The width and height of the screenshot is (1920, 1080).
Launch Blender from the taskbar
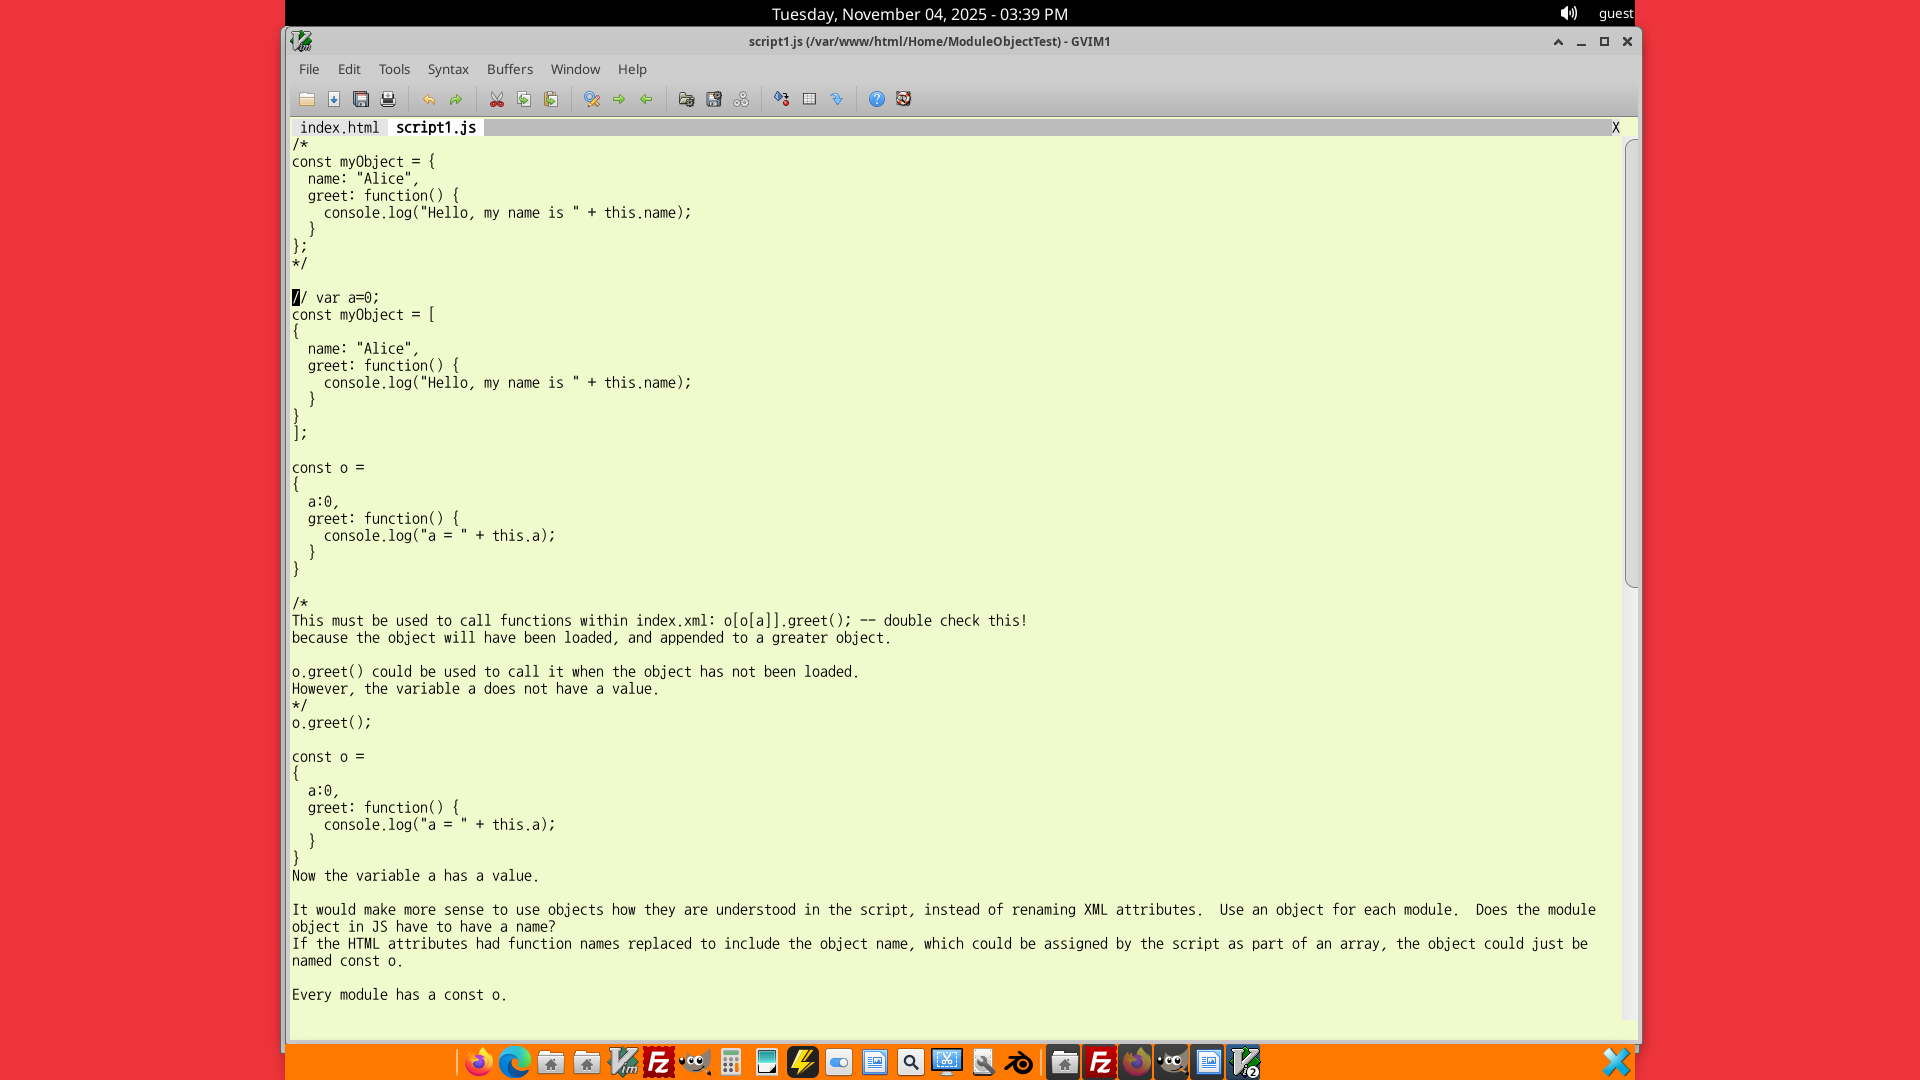pyautogui.click(x=1019, y=1062)
